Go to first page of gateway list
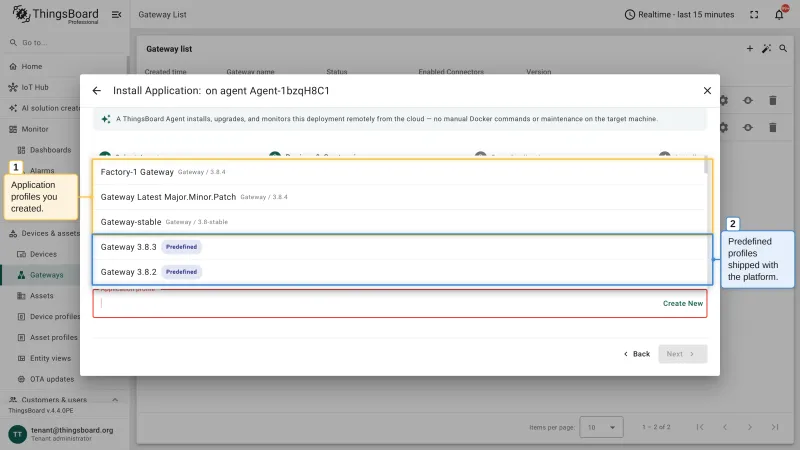Image resolution: width=800 pixels, height=450 pixels. [700, 427]
